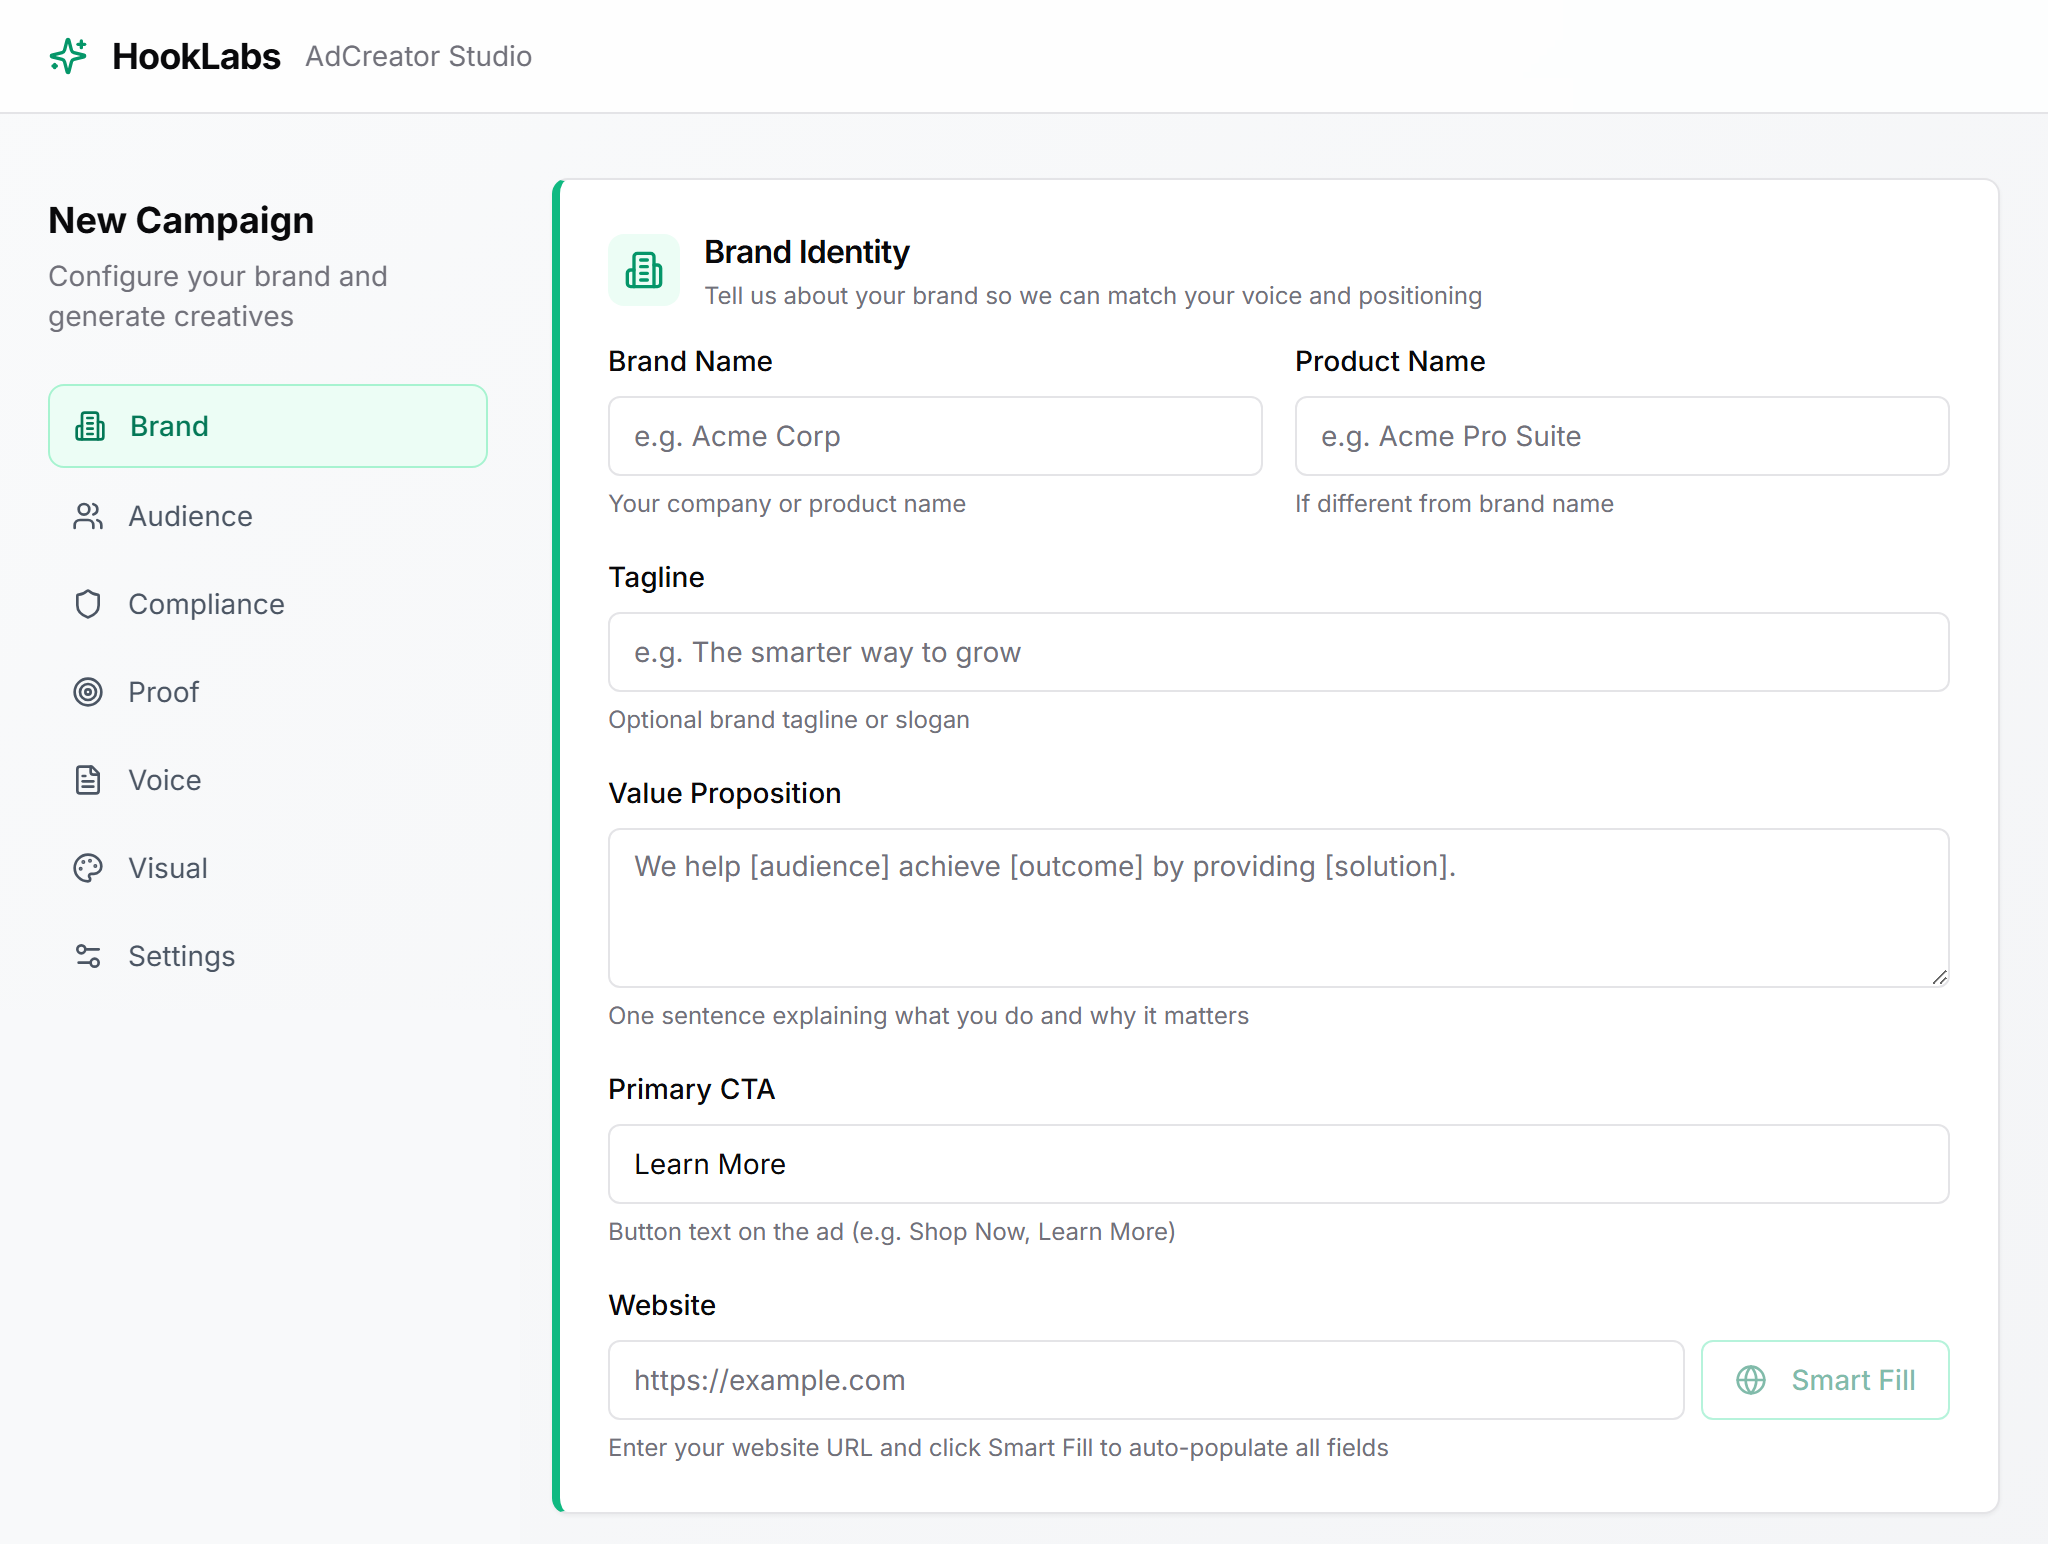Click the Settings sliders icon
The image size is (2048, 1544).
[x=88, y=956]
